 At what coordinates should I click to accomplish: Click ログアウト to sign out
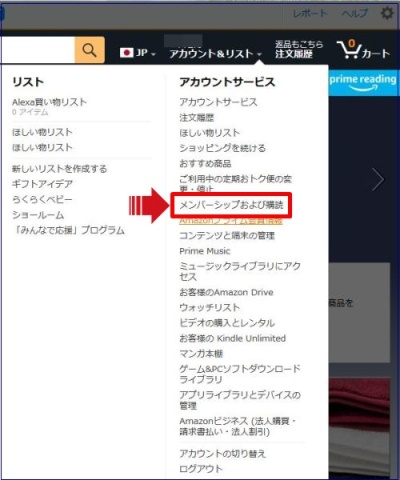(x=201, y=469)
